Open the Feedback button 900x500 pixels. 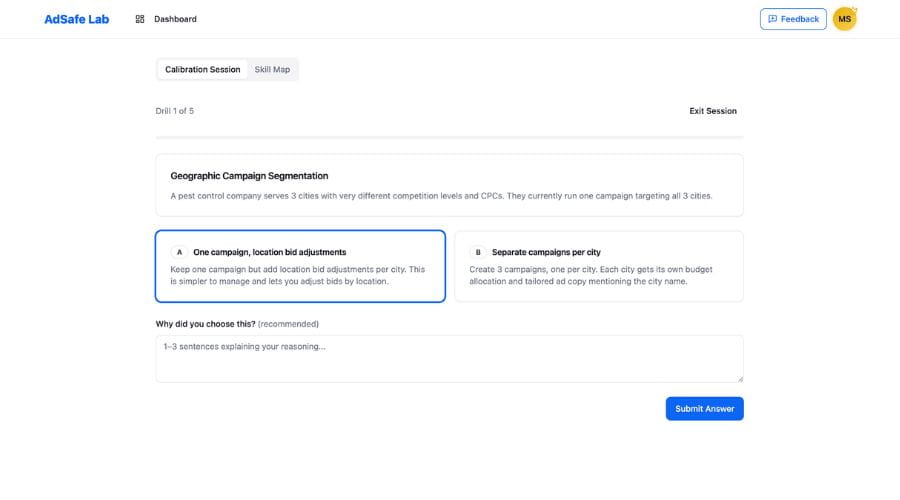point(793,19)
